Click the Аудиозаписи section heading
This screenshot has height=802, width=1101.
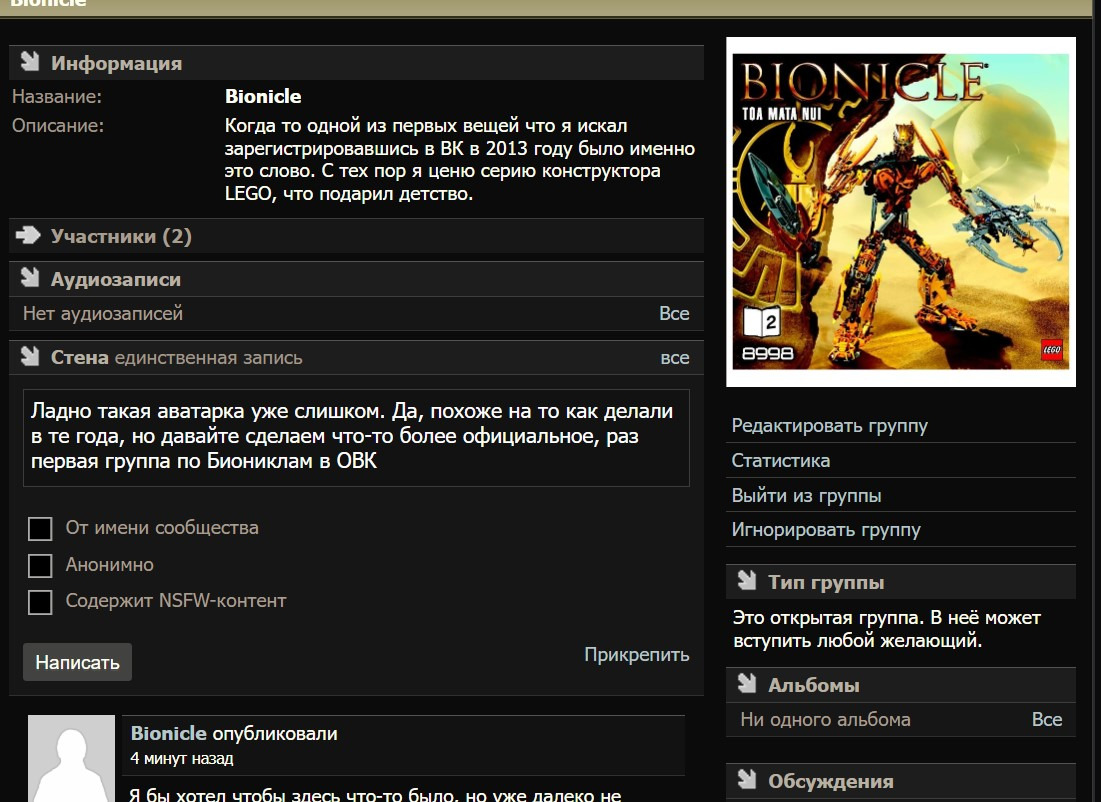click(x=116, y=280)
